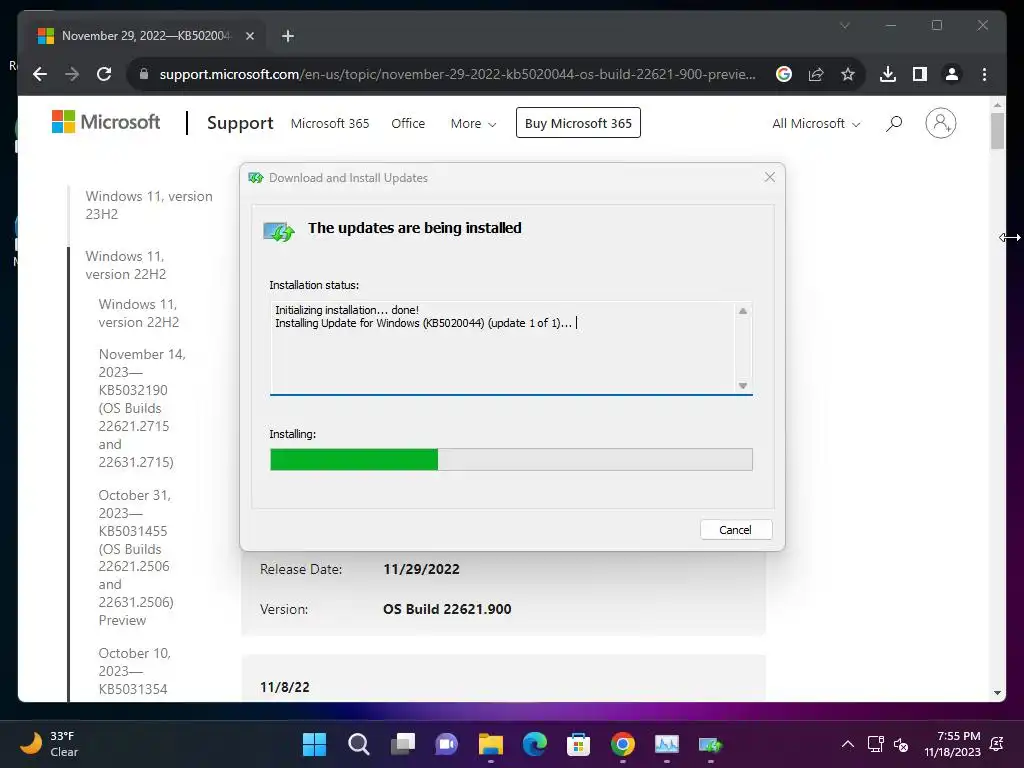Click inside the installation status text box
This screenshot has height=768, width=1024.
tap(503, 347)
